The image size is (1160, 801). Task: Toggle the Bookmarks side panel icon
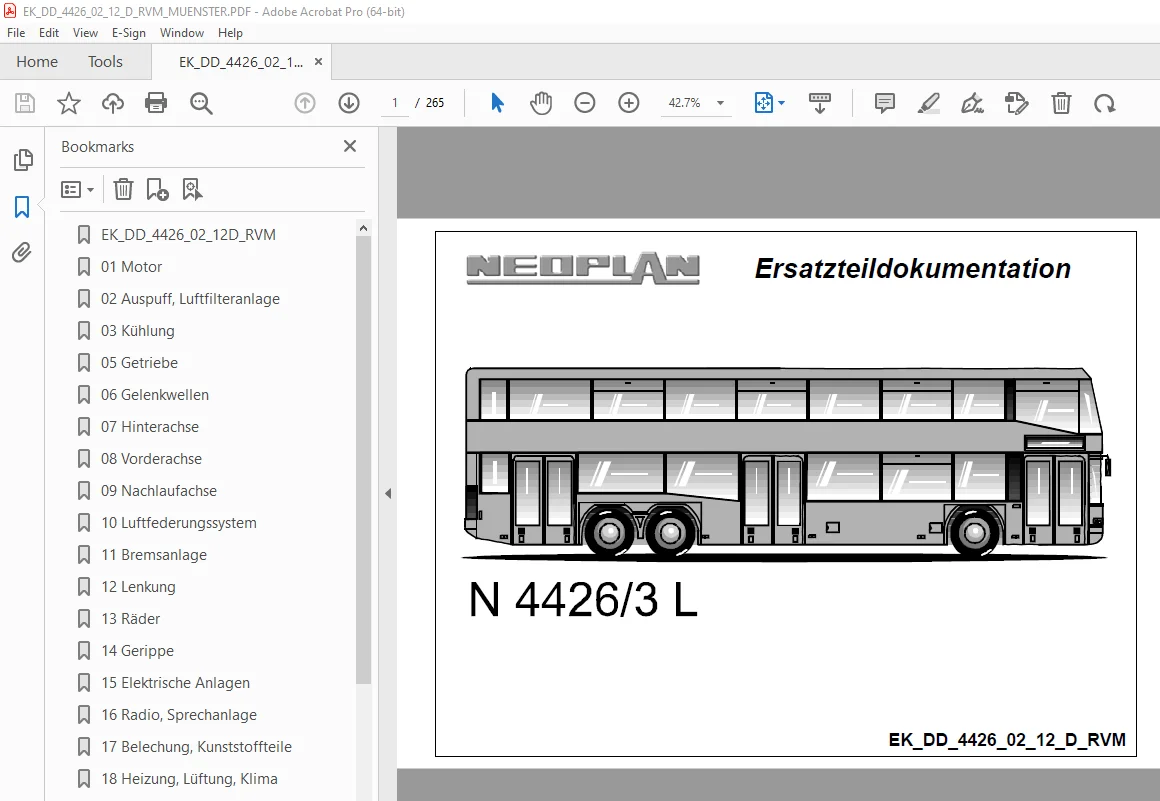coord(22,206)
